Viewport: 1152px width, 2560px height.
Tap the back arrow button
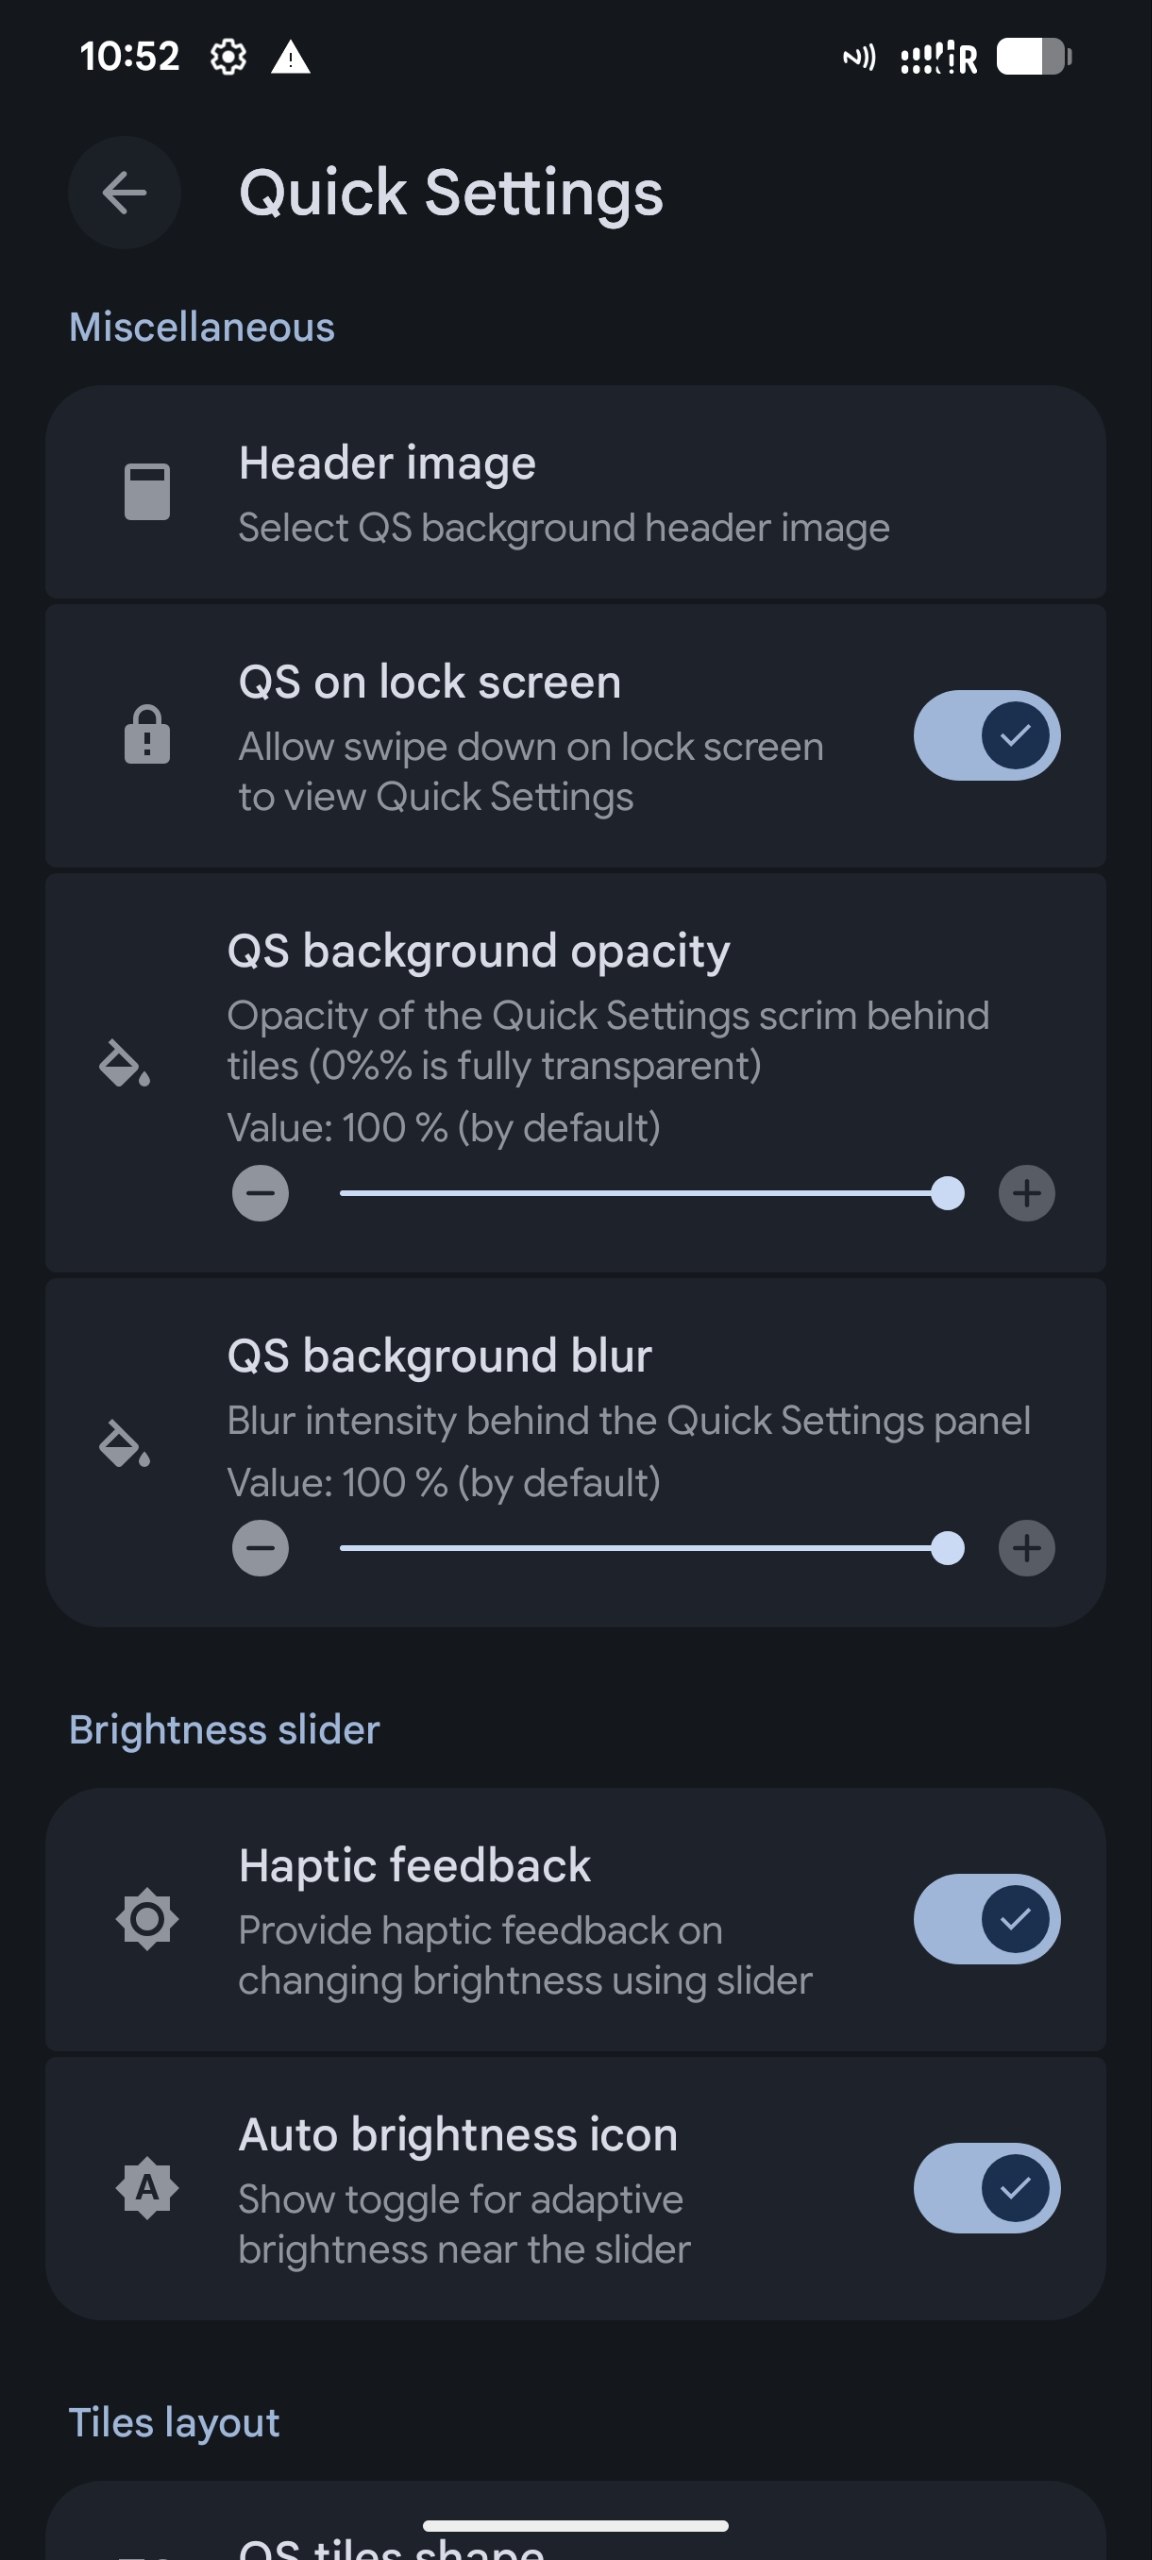pos(124,193)
